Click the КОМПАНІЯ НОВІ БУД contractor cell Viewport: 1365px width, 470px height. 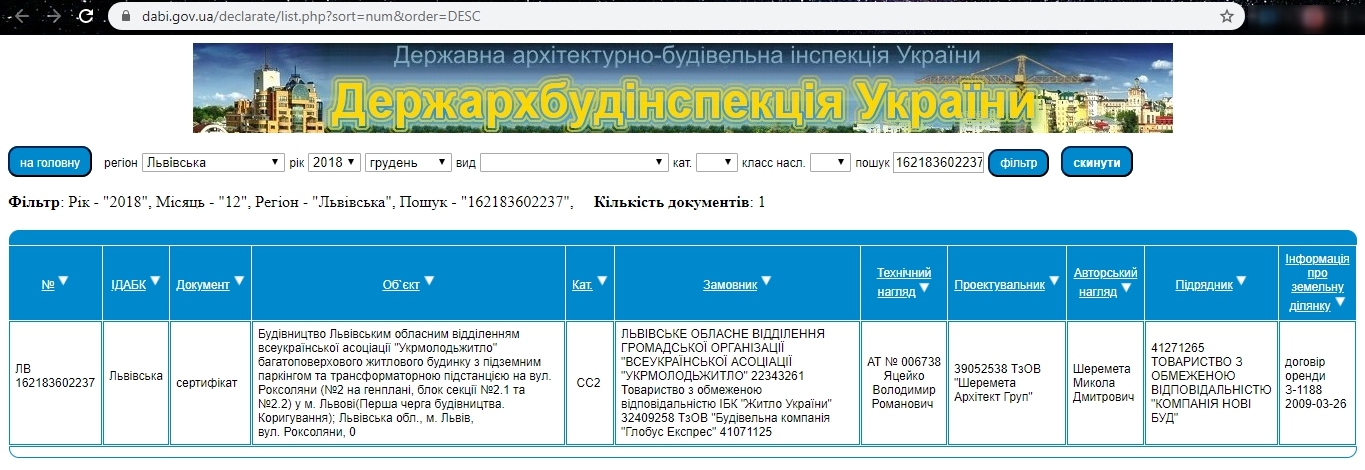coord(1211,382)
